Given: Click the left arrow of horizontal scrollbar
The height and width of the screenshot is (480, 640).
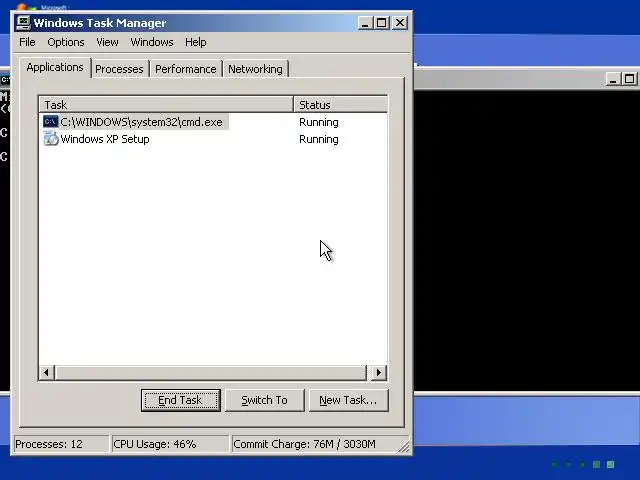Looking at the screenshot, I should point(47,372).
